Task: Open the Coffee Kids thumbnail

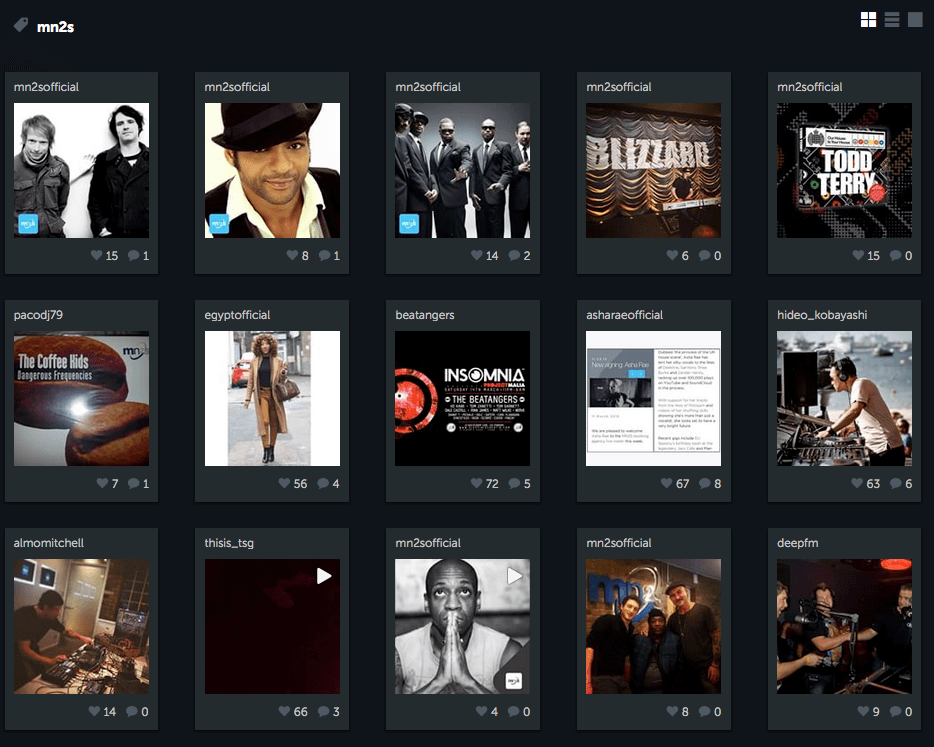Action: click(82, 399)
